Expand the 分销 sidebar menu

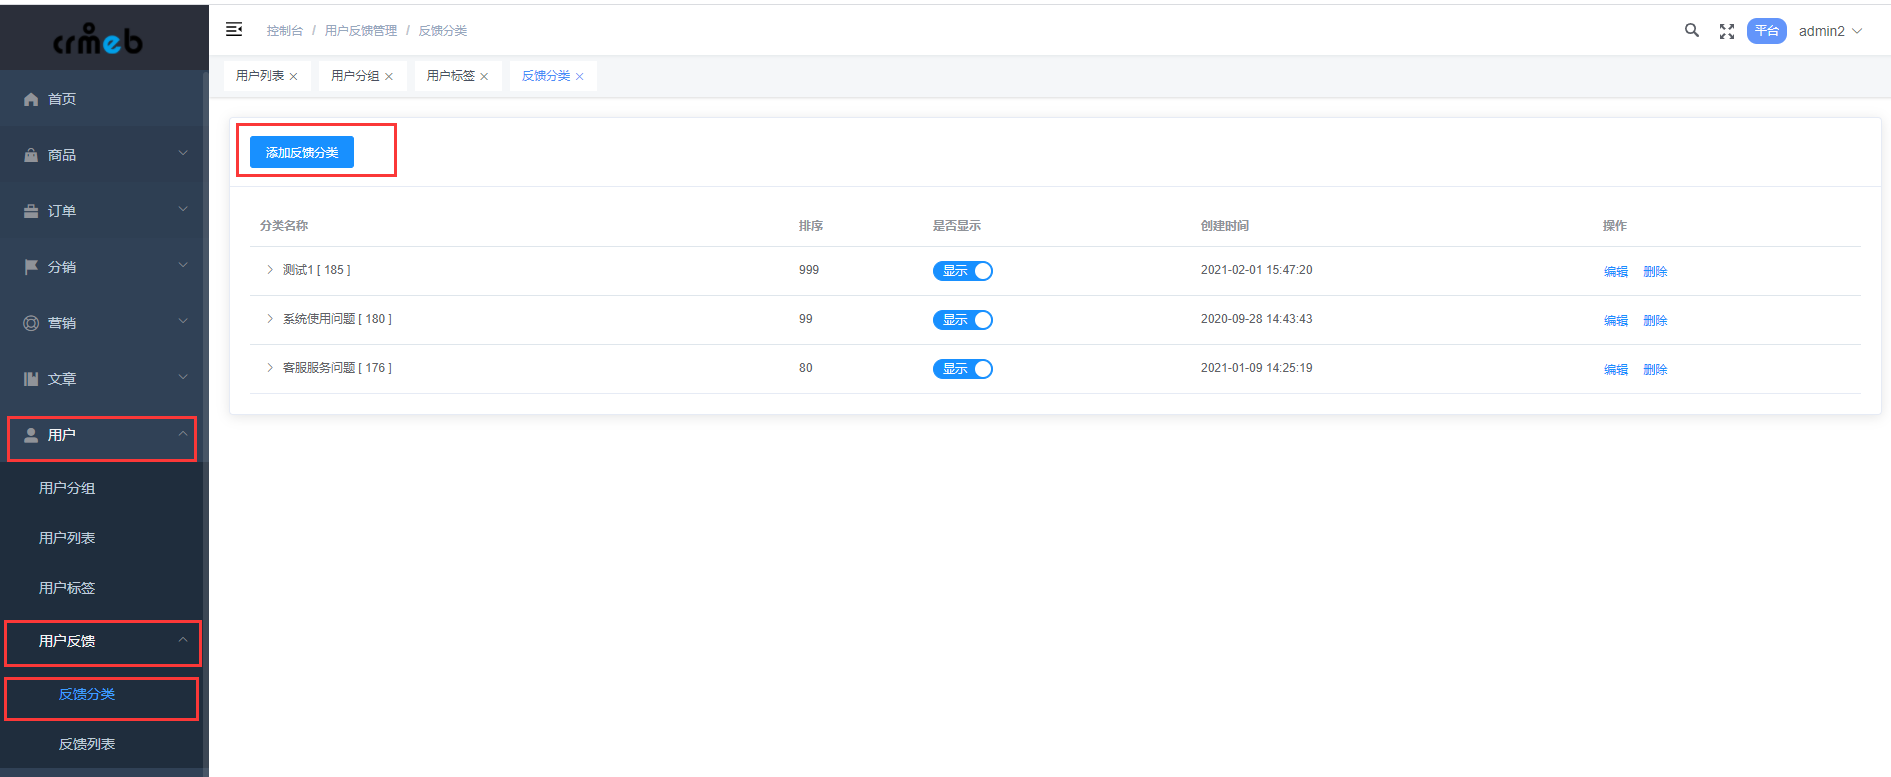(183, 265)
